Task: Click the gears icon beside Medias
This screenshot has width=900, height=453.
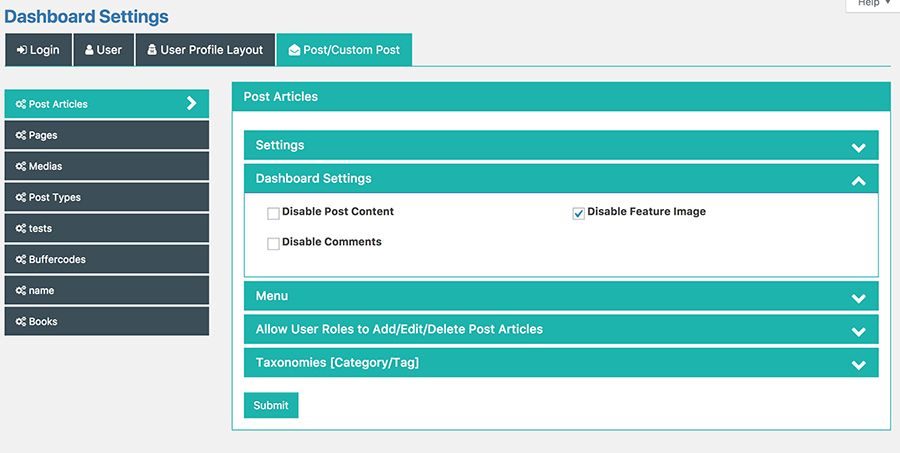Action: tap(21, 166)
